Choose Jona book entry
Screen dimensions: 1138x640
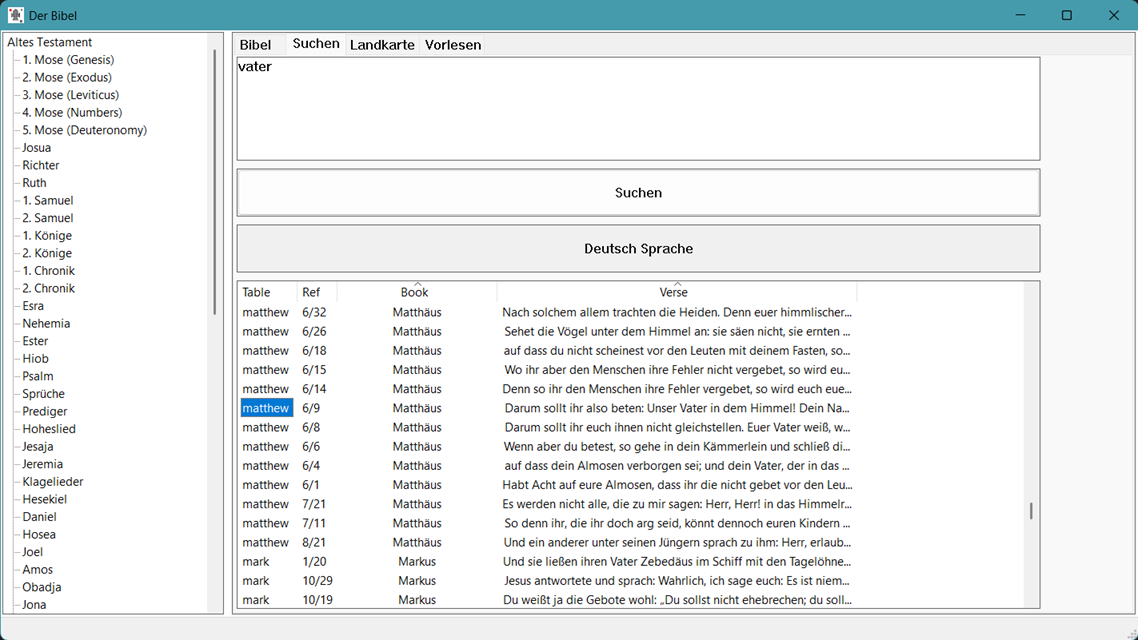click(x=34, y=605)
